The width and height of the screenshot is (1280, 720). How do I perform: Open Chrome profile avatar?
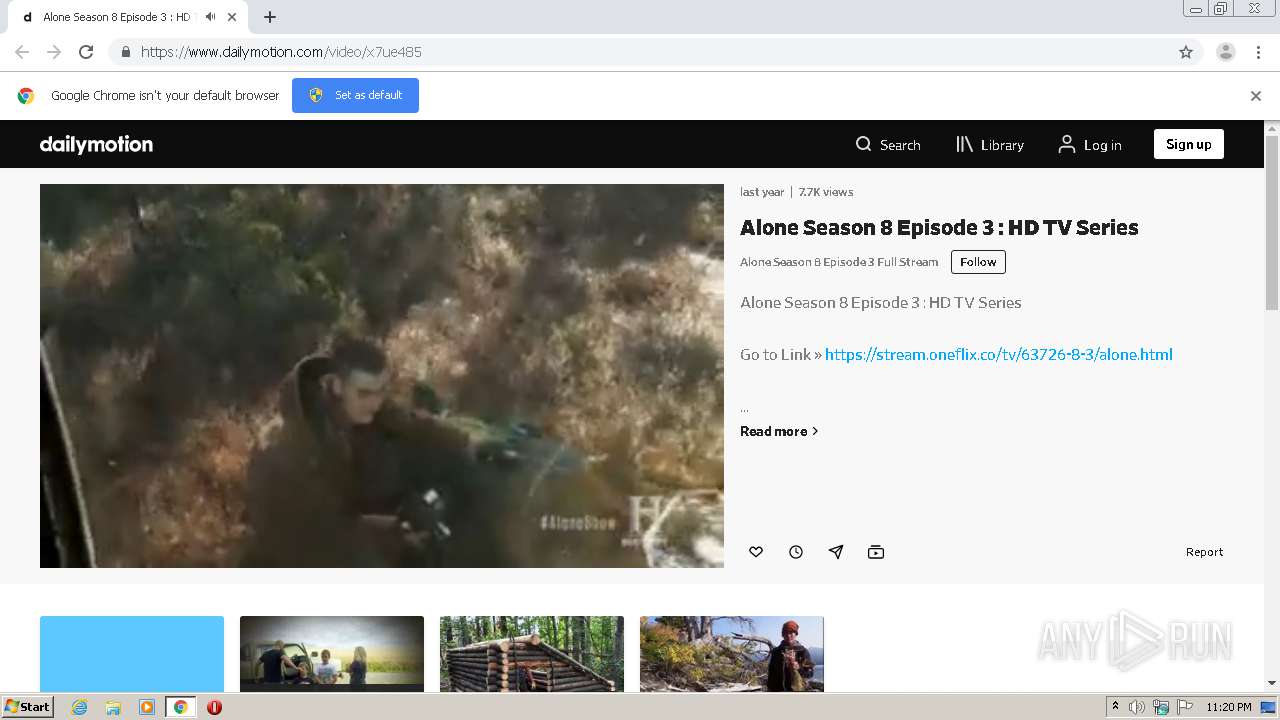tap(1226, 52)
